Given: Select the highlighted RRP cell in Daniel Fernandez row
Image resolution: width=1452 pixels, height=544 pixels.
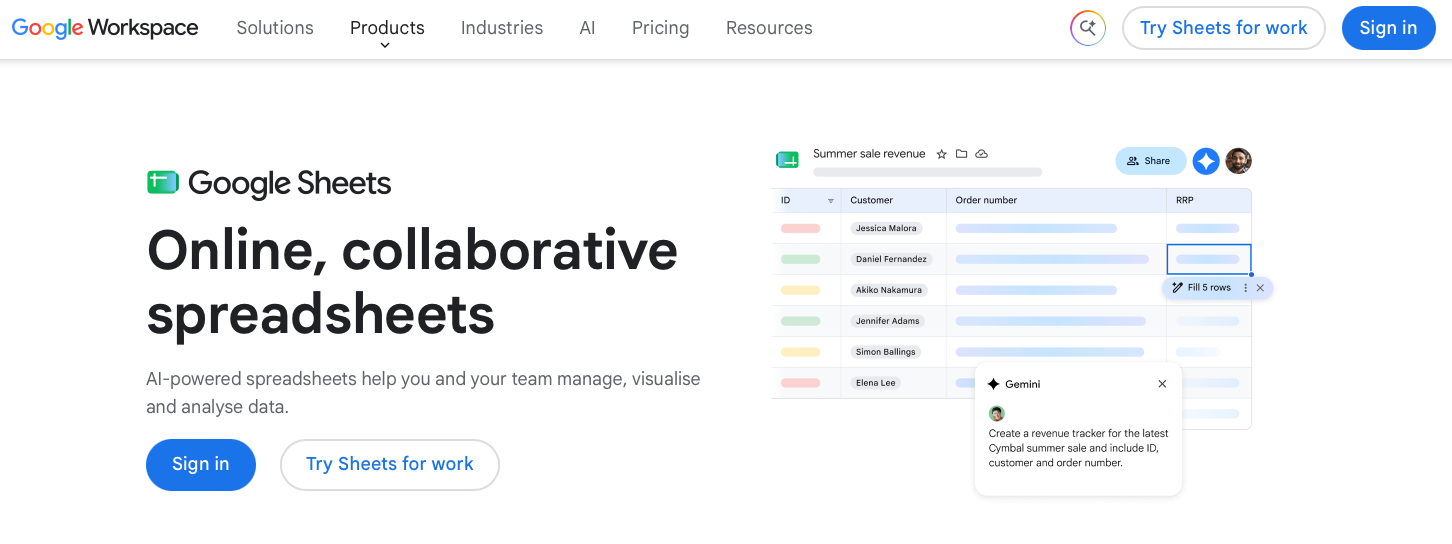Looking at the screenshot, I should (1209, 259).
